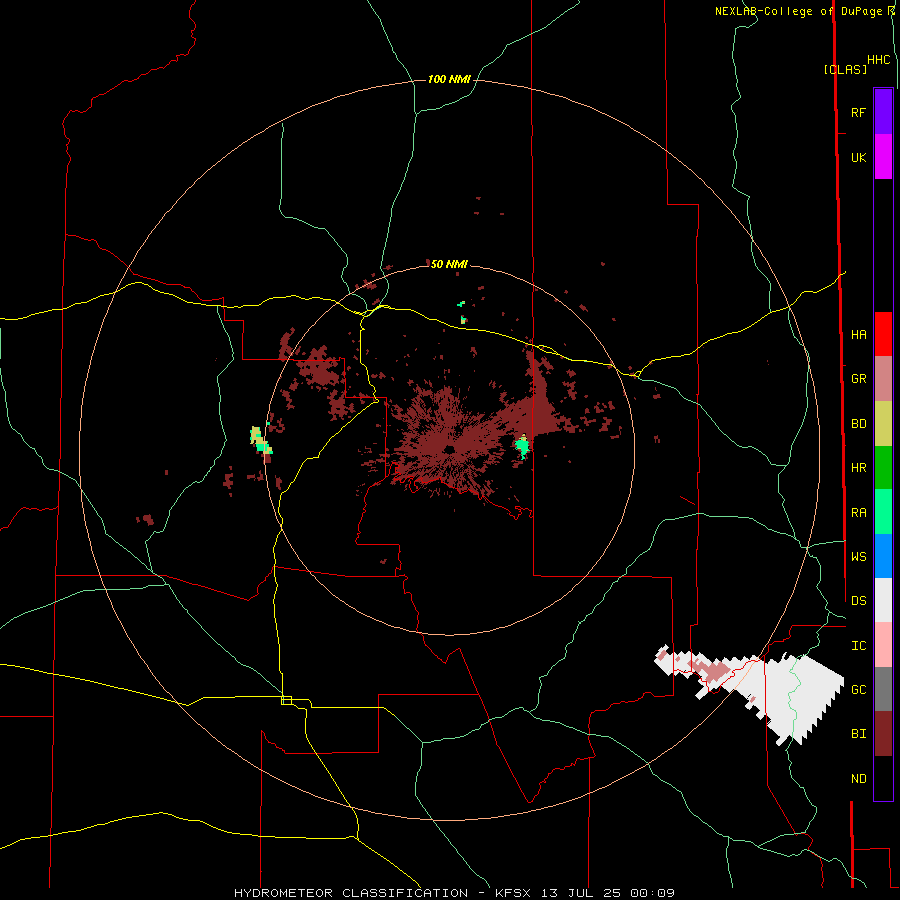
Task: Click the radar site center hole
Action: click(x=449, y=449)
